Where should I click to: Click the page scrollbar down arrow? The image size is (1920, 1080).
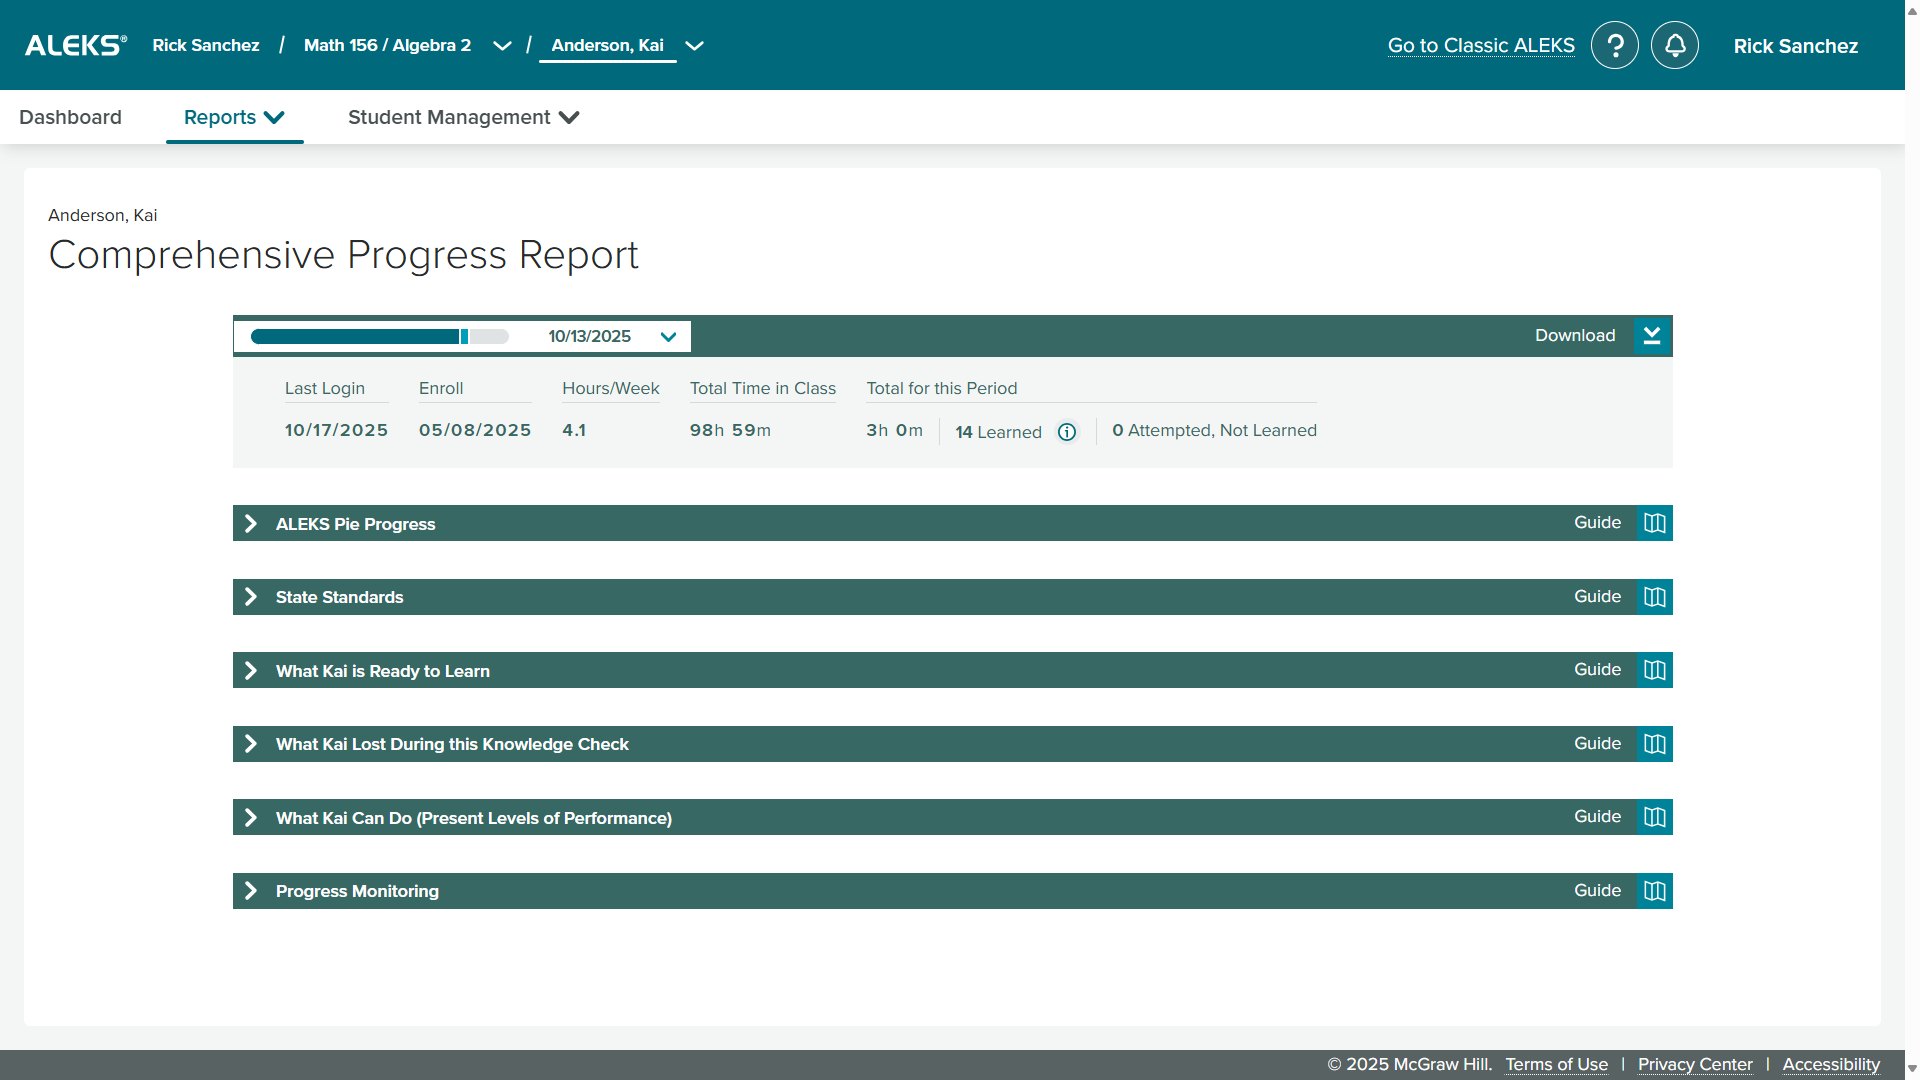click(x=1912, y=1069)
